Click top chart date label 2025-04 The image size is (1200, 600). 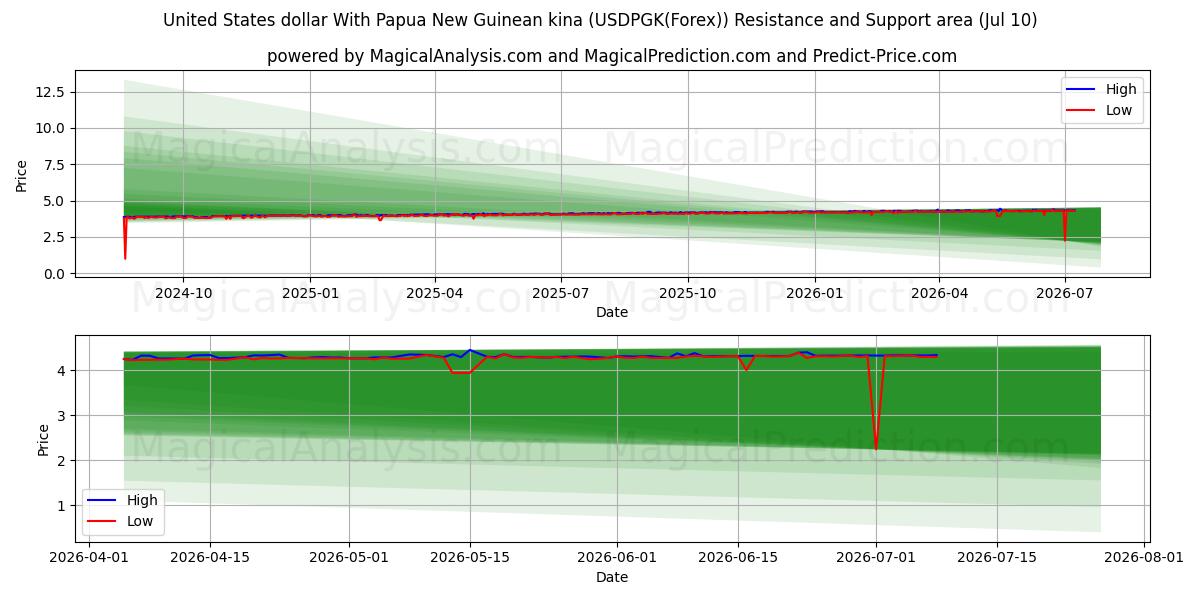tap(435, 293)
